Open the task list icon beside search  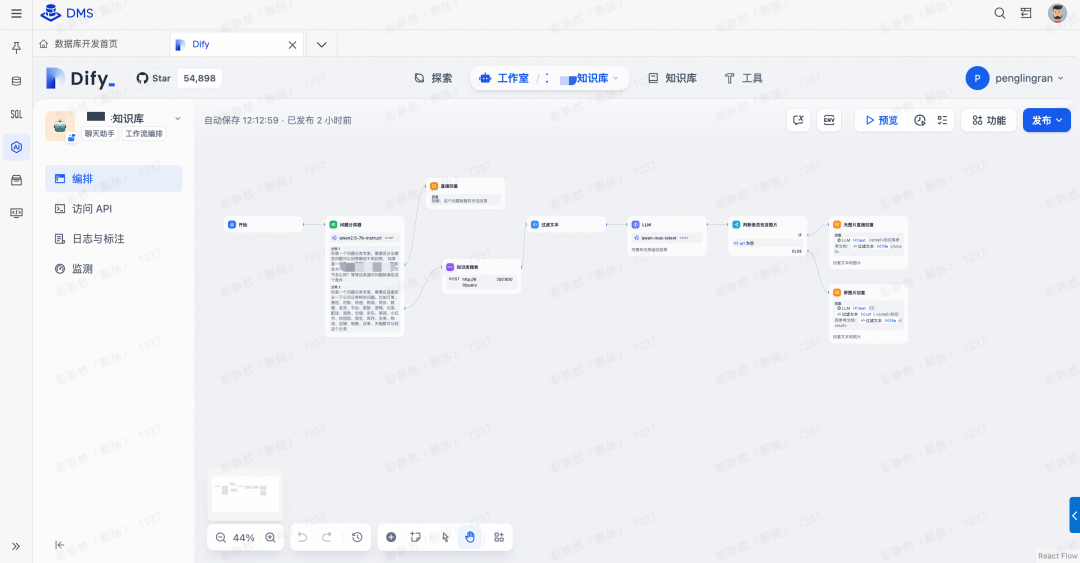[x=1026, y=13]
